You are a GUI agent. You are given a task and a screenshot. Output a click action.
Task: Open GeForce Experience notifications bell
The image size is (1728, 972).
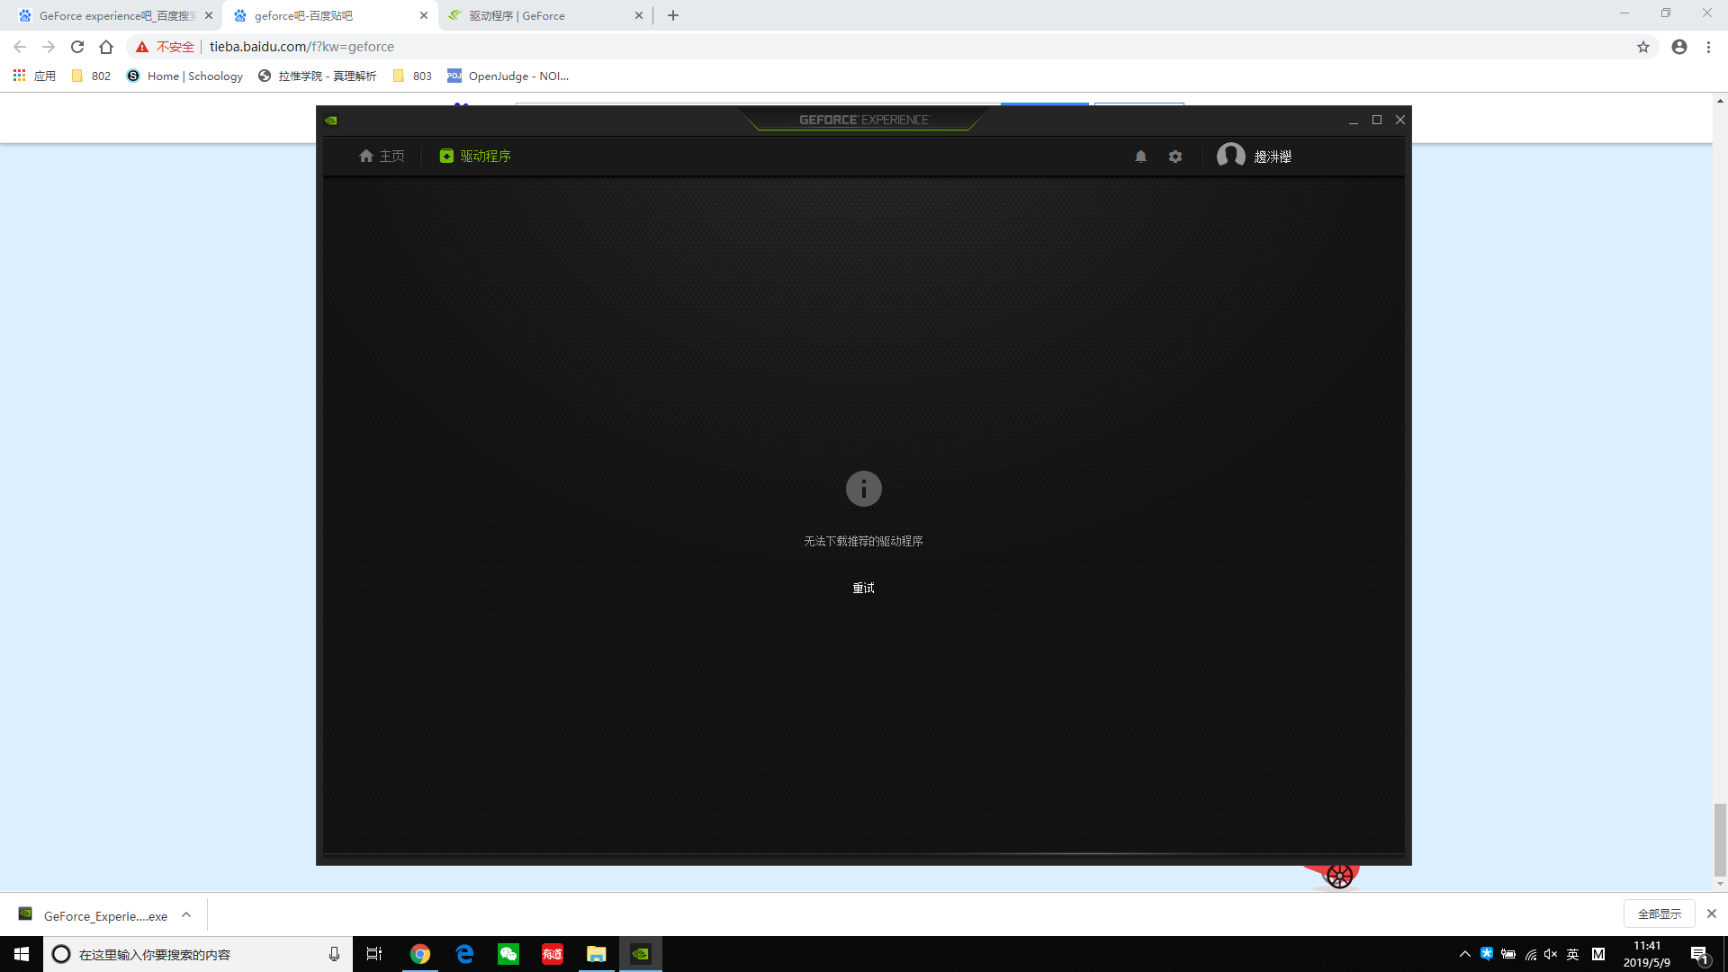point(1141,156)
